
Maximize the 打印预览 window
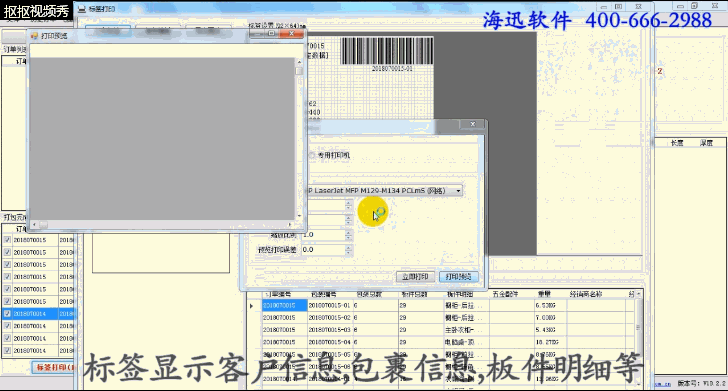[x=272, y=33]
